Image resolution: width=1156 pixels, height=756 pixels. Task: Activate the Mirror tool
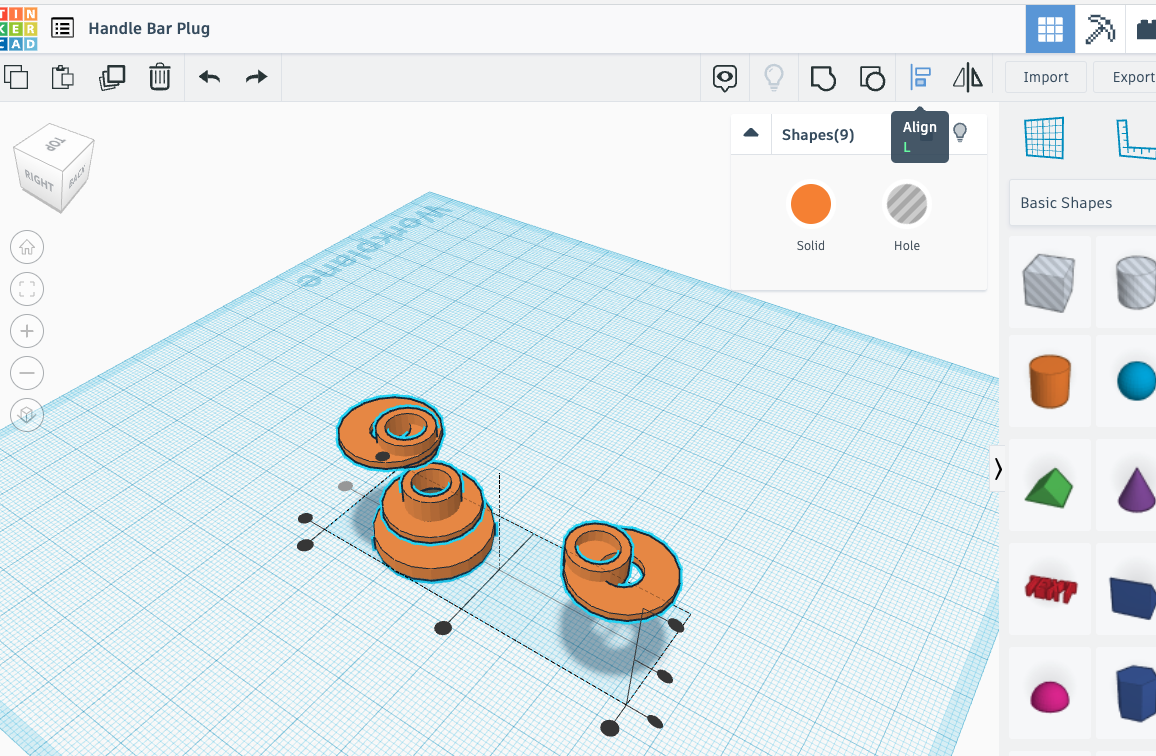click(x=967, y=77)
